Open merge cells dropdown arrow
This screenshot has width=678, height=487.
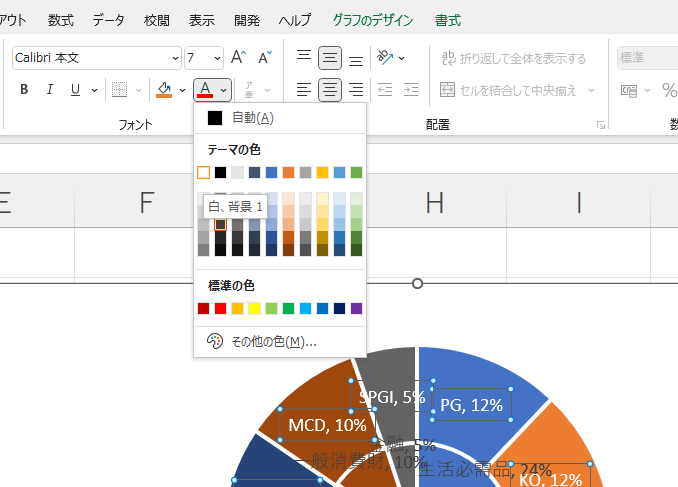pyautogui.click(x=591, y=90)
